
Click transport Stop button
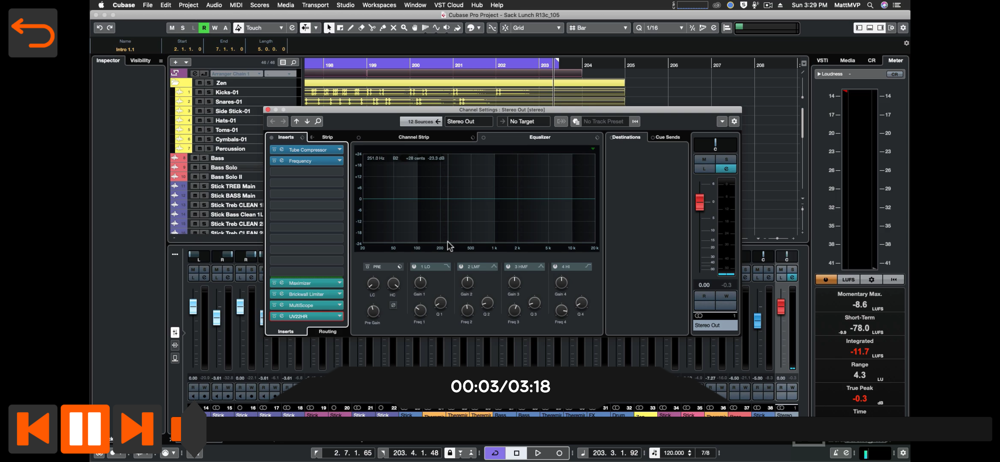(516, 453)
